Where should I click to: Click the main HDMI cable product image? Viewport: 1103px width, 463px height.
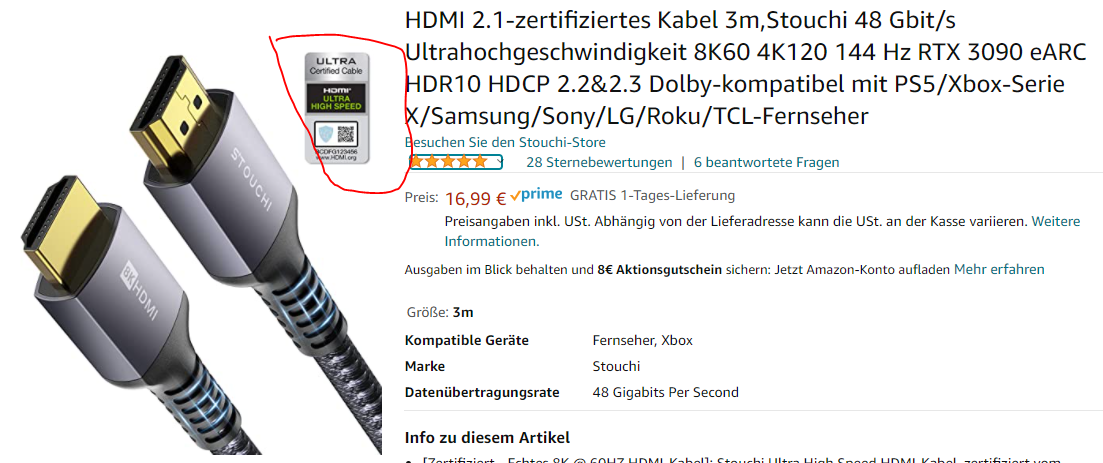[x=191, y=253]
